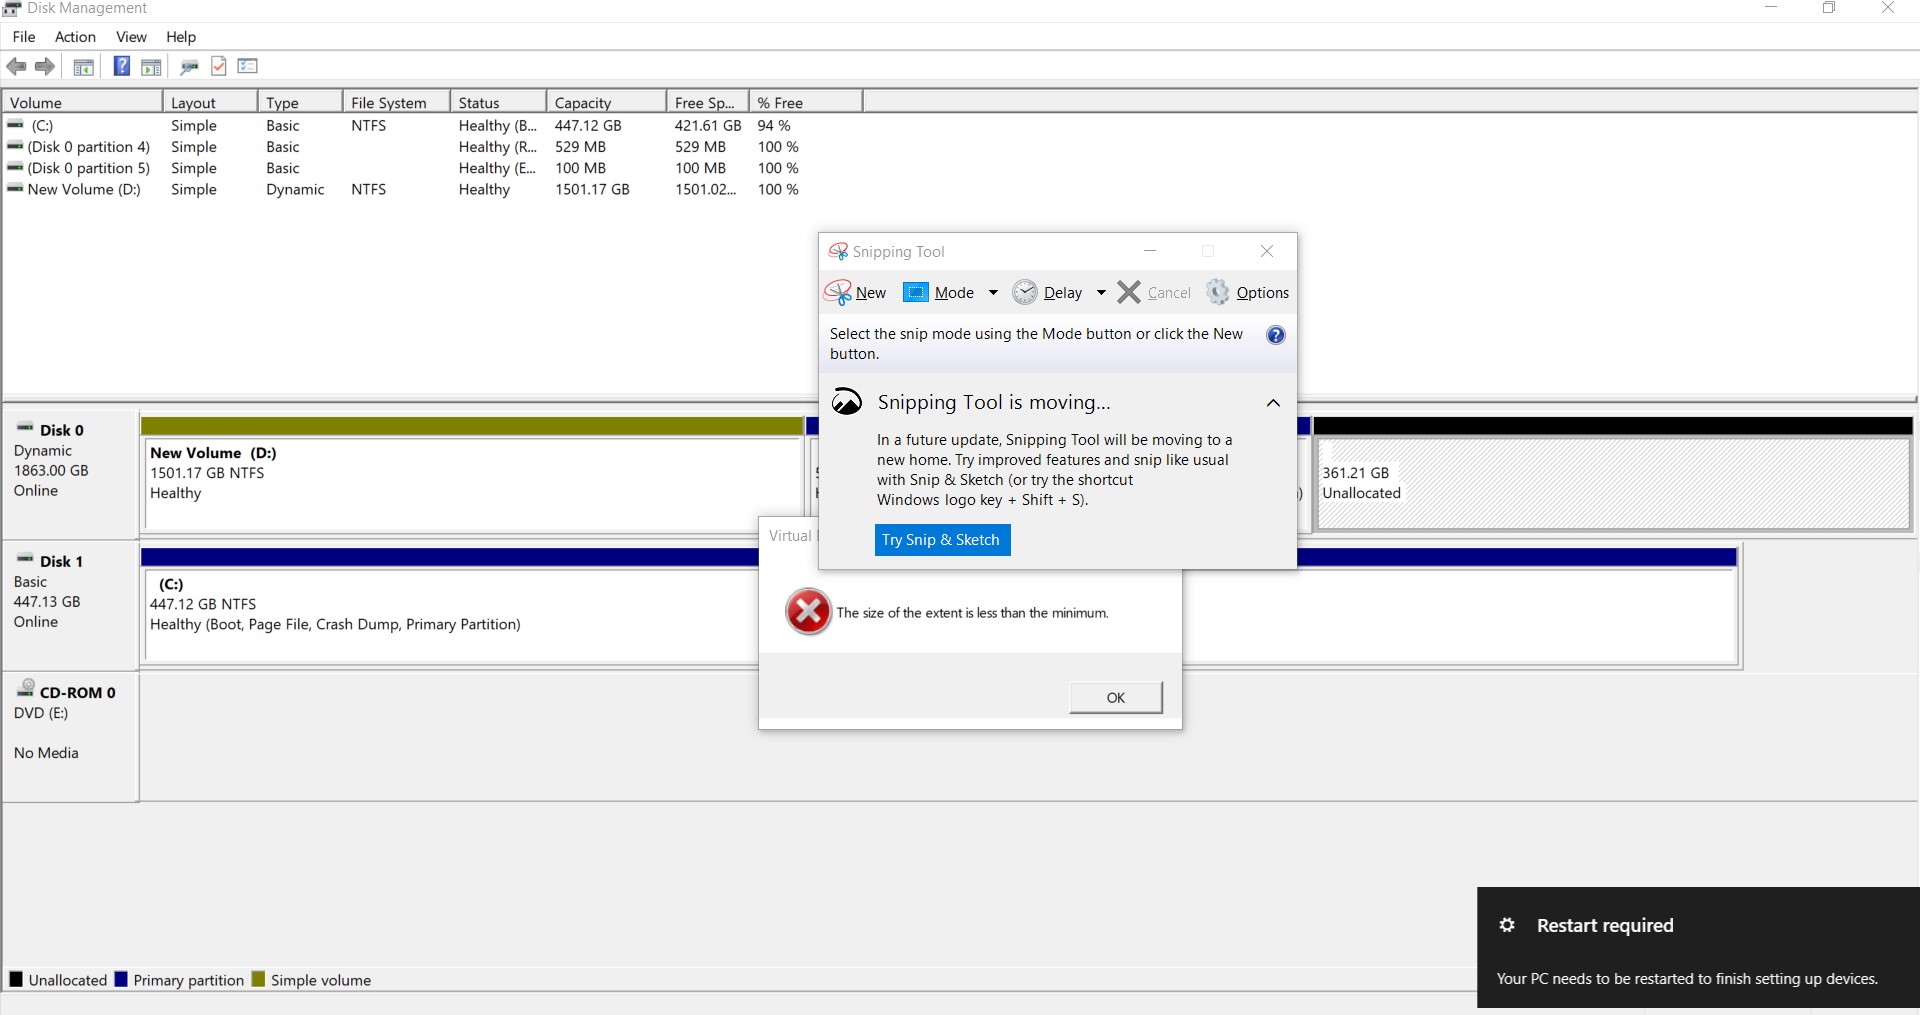Viewport: 1920px width, 1015px height.
Task: Click the Back arrow in Disk Management toolbar
Action: pos(16,66)
